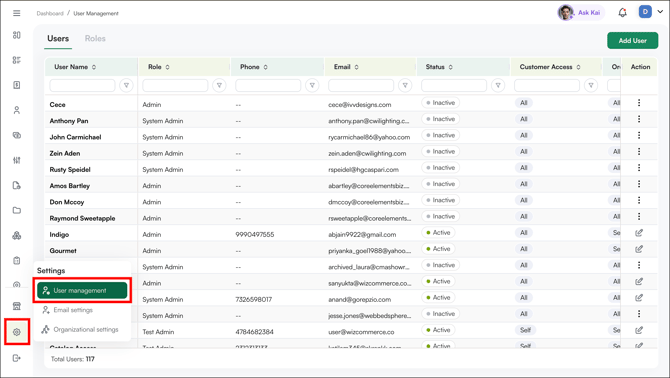Open the storefront icon in the sidebar
The image size is (670, 378).
17,306
